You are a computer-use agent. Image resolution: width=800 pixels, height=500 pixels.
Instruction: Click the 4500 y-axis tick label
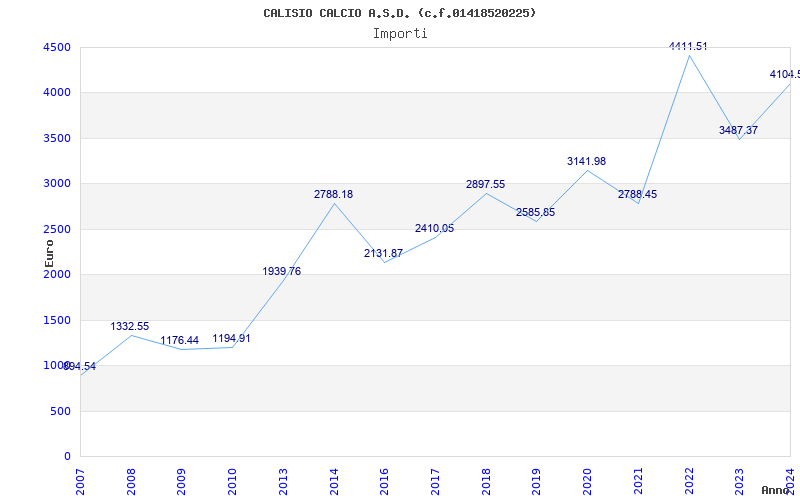coord(57,47)
